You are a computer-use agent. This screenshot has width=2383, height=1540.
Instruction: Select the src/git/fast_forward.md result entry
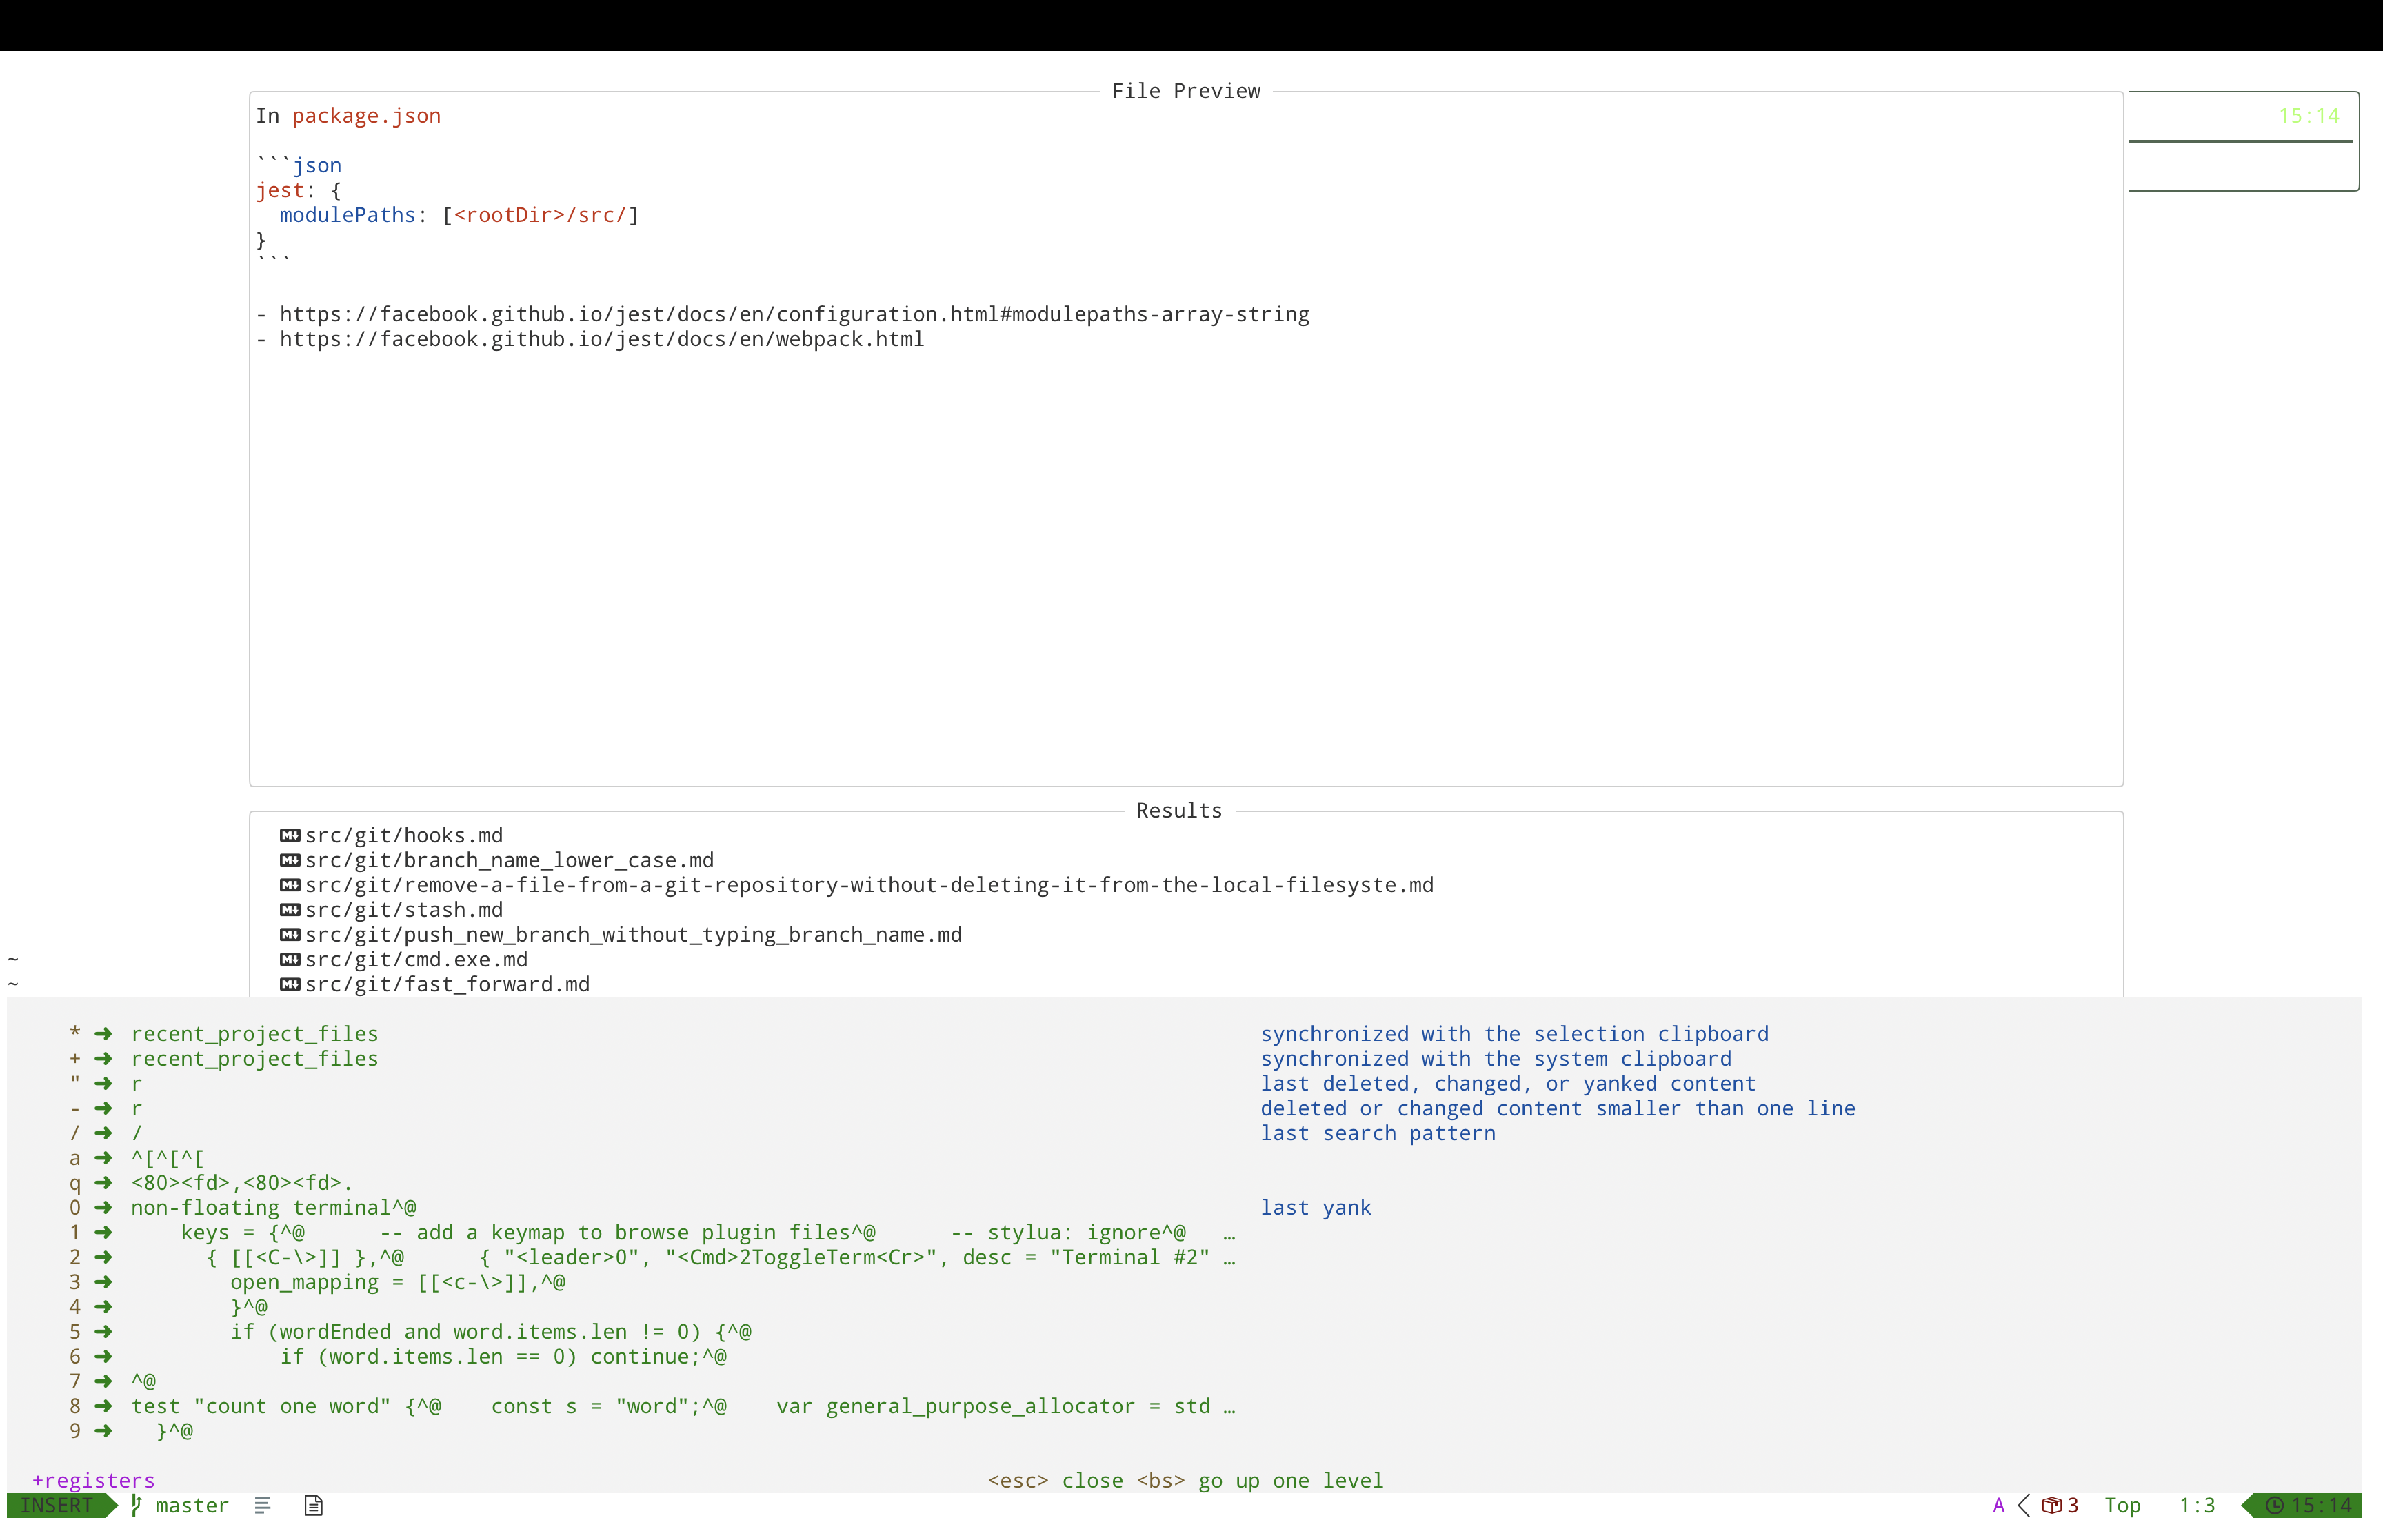(447, 984)
